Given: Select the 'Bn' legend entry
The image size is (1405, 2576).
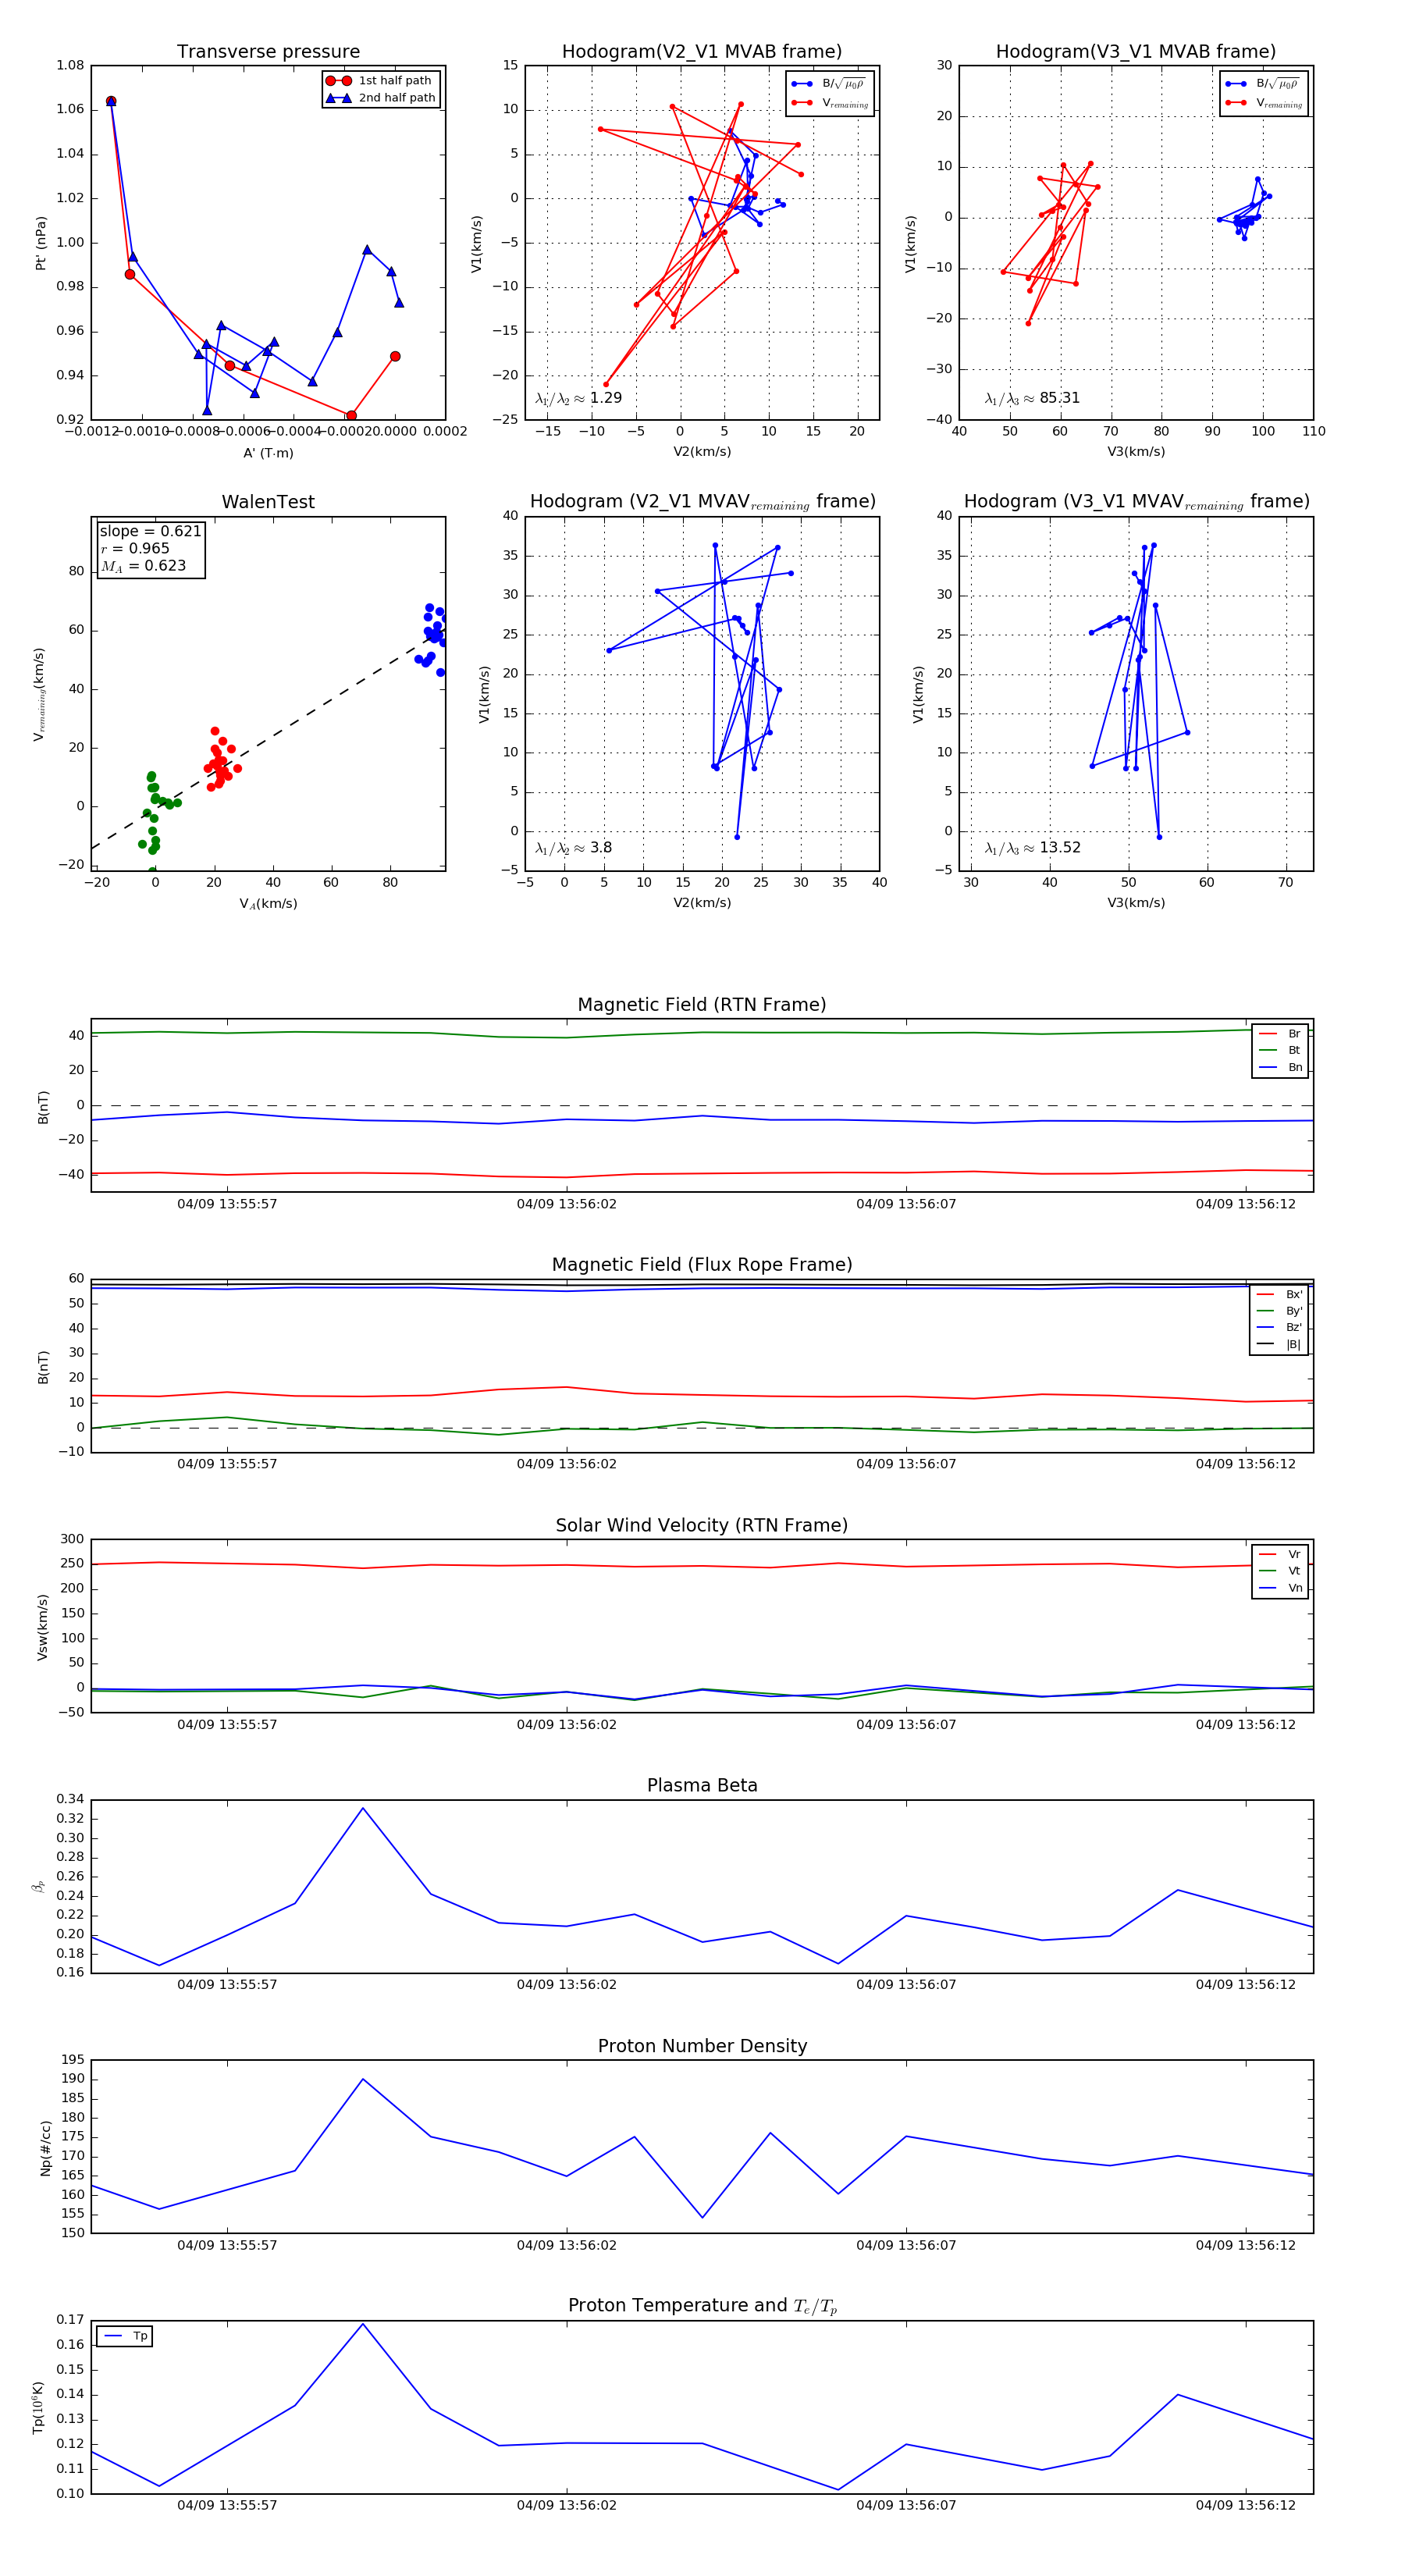Looking at the screenshot, I should 1280,1067.
